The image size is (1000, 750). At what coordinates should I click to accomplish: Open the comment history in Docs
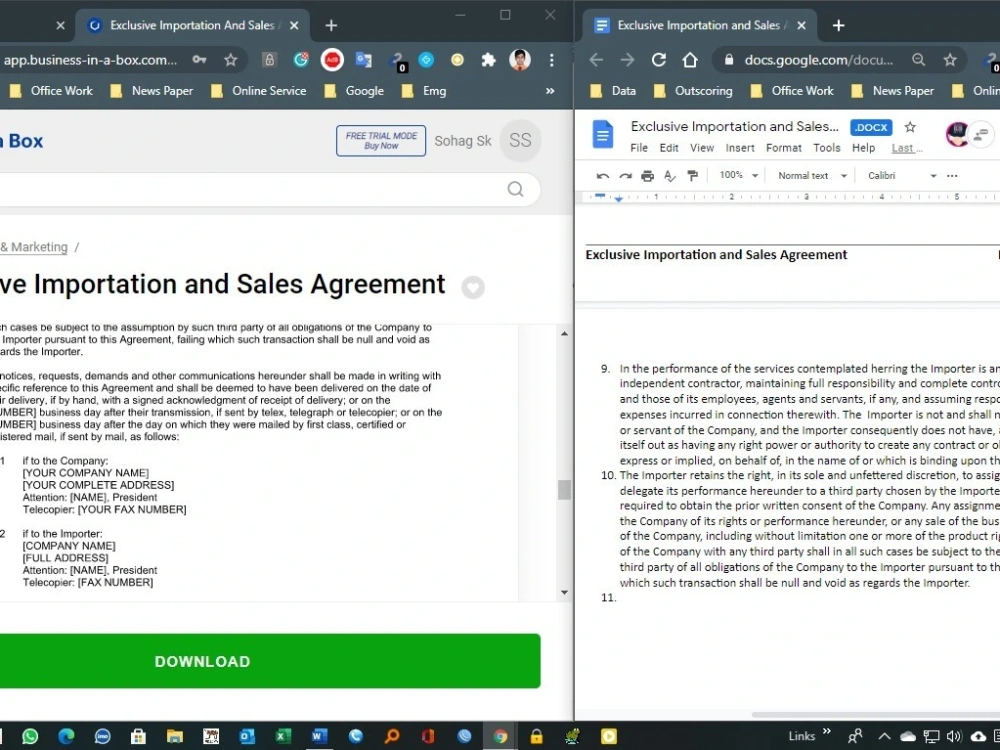980,134
